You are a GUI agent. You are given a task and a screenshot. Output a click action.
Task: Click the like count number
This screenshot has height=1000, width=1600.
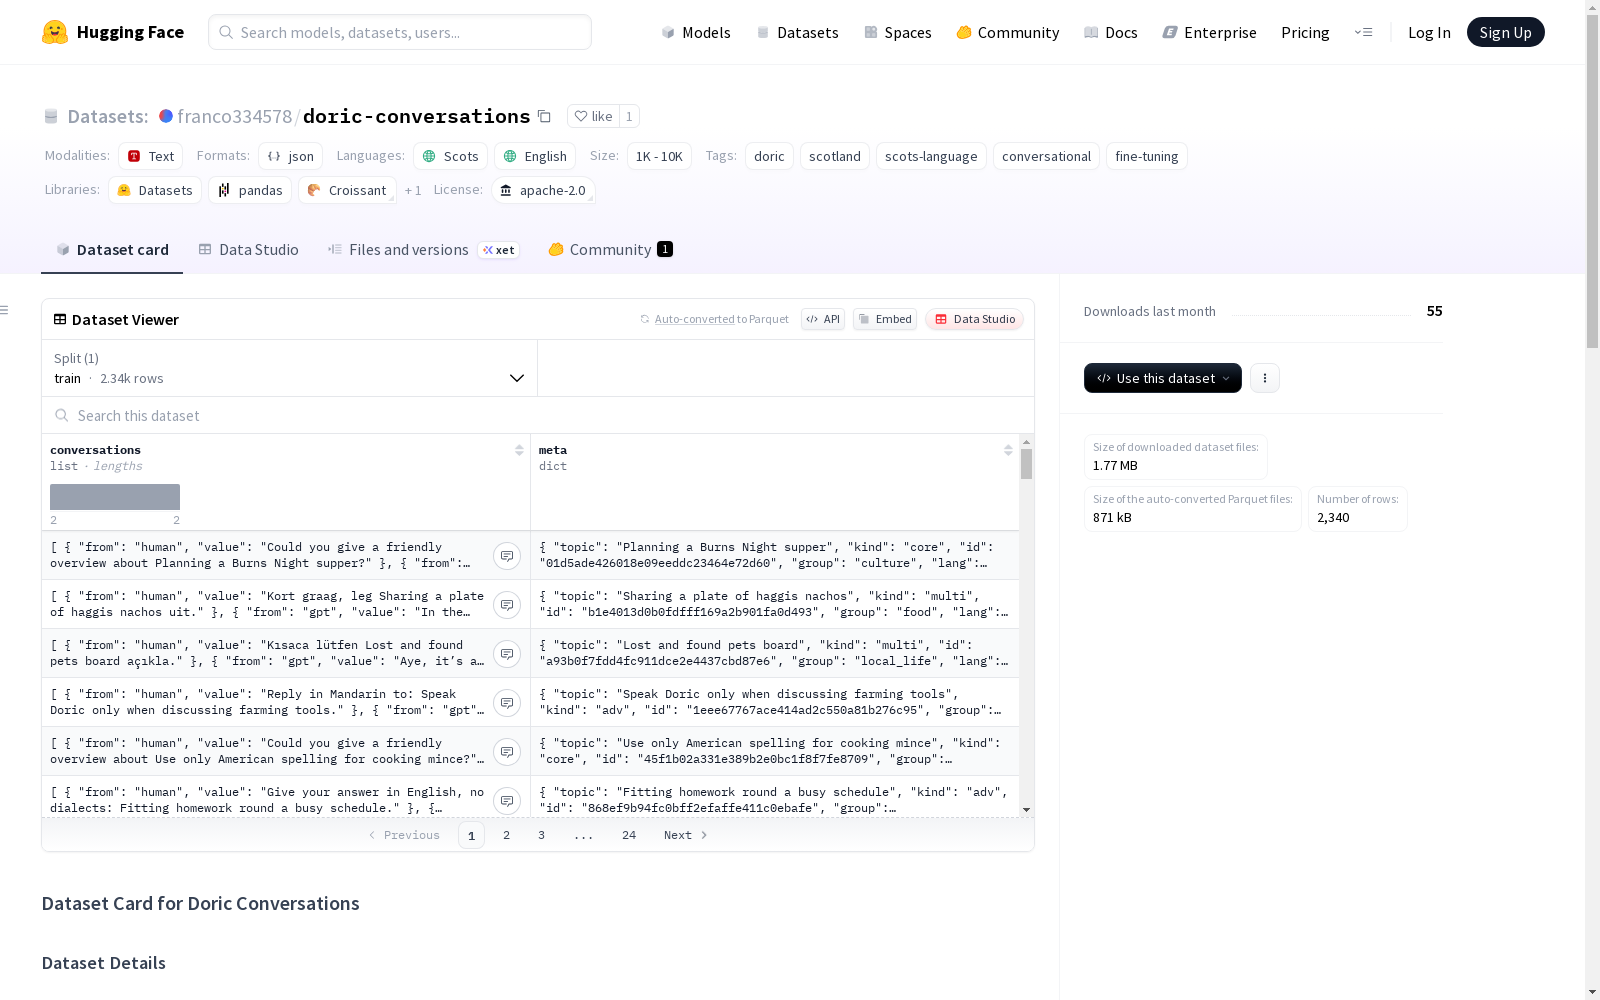point(629,116)
